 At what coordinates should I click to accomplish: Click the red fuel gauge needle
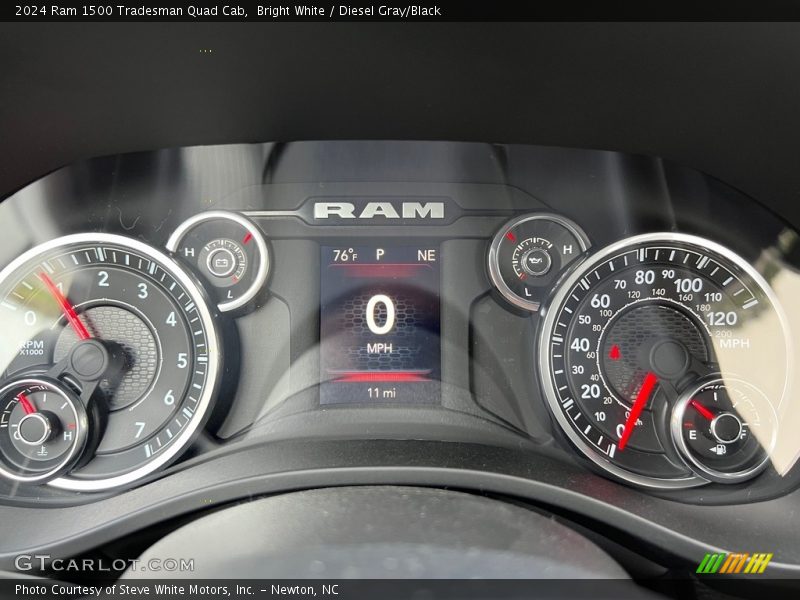pos(703,409)
